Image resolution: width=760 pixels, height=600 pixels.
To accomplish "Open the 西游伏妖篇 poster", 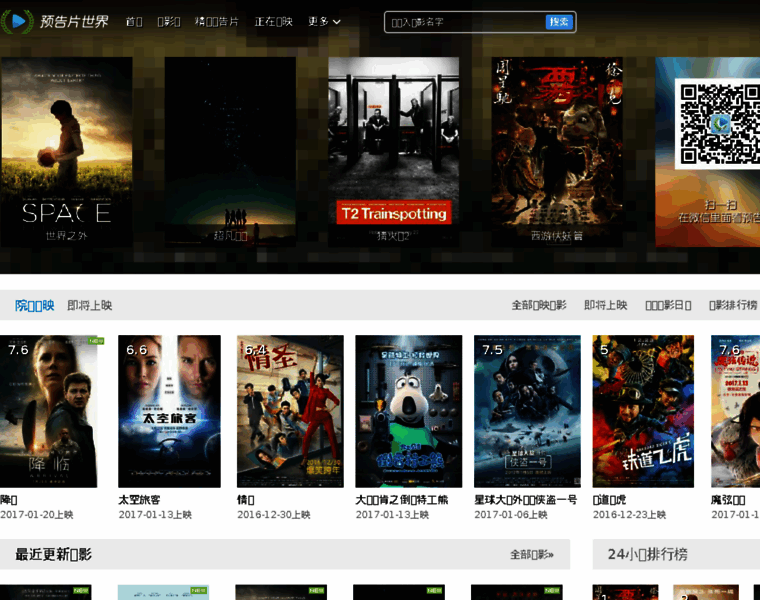I will pos(557,152).
